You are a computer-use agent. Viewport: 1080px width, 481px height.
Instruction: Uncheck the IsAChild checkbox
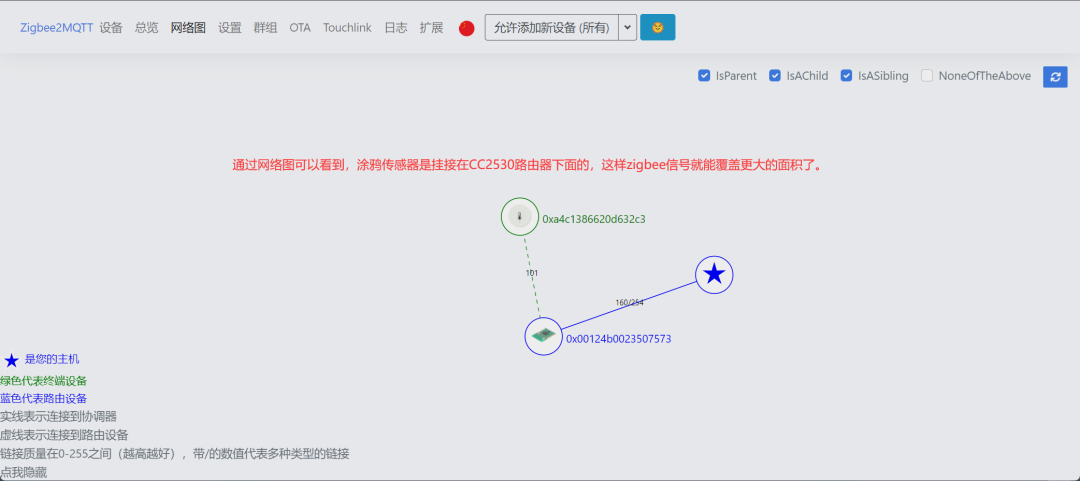(x=775, y=76)
